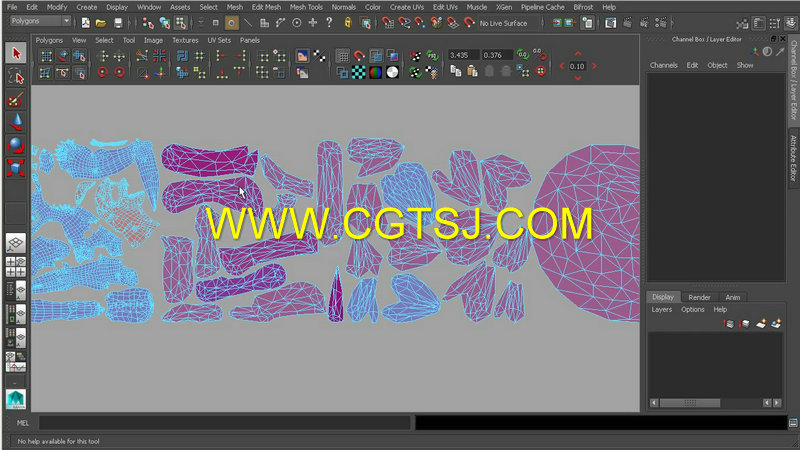This screenshot has height=450, width=800.
Task: Click the save scene disk icon
Action: tap(118, 23)
